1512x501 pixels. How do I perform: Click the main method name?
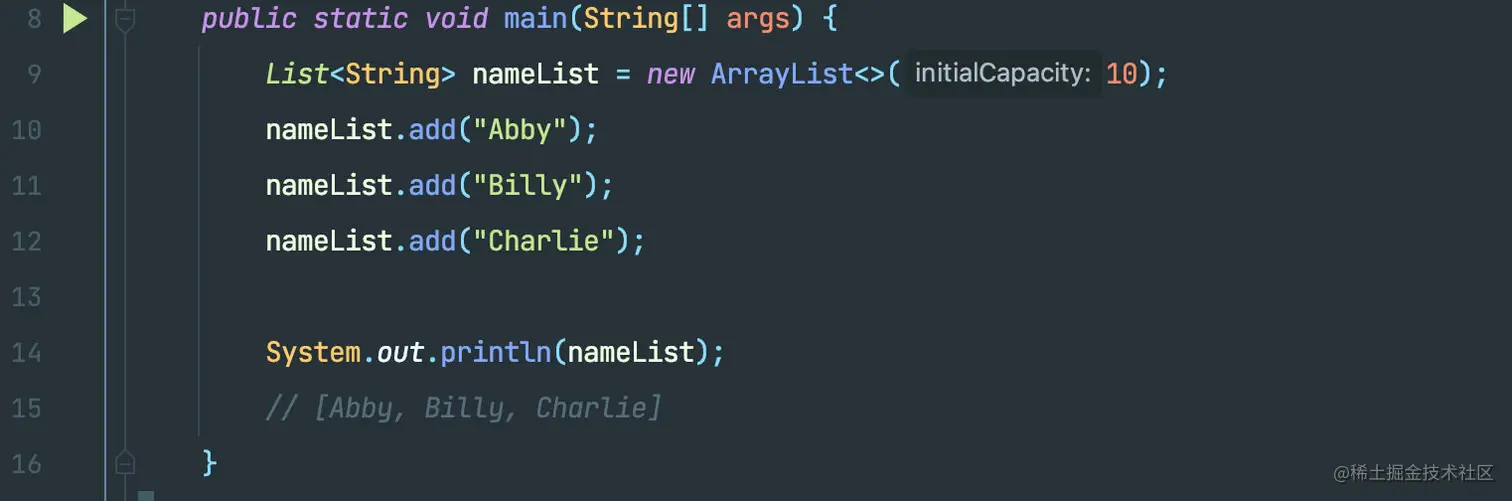tap(536, 18)
